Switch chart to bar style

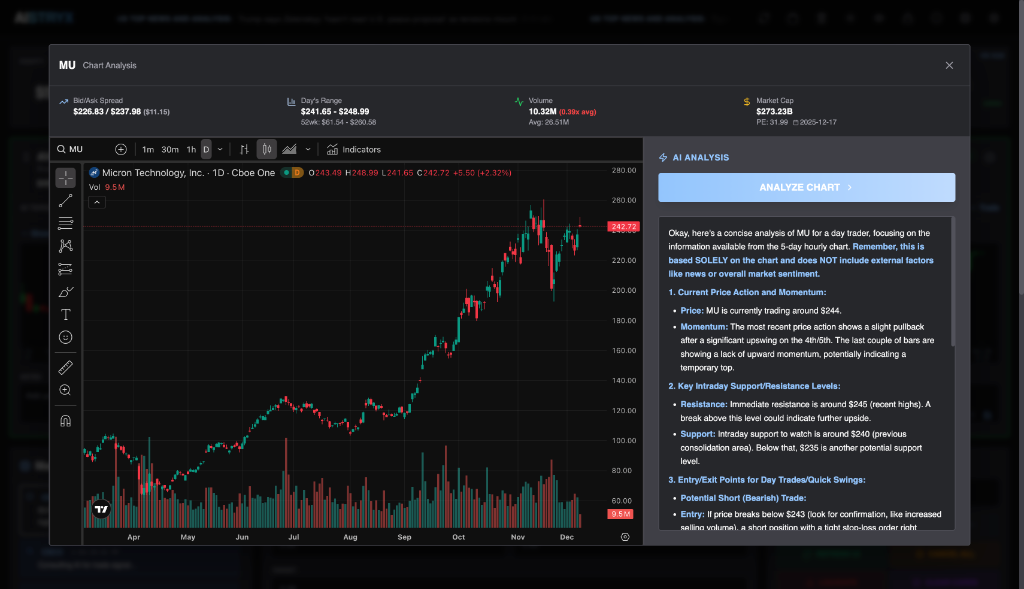click(243, 149)
